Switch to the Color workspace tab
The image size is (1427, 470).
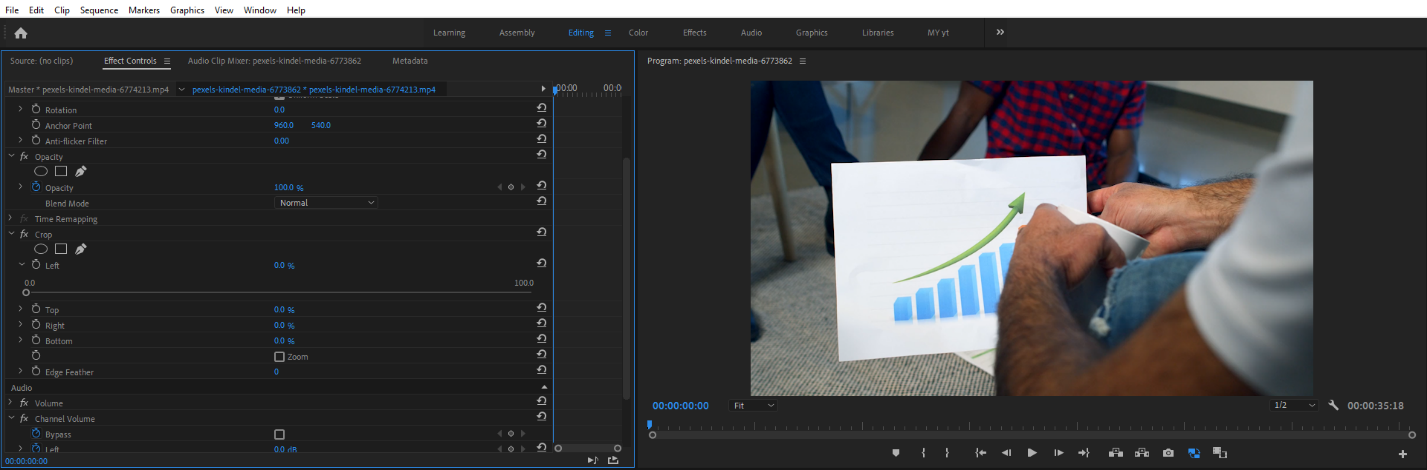[x=638, y=33]
